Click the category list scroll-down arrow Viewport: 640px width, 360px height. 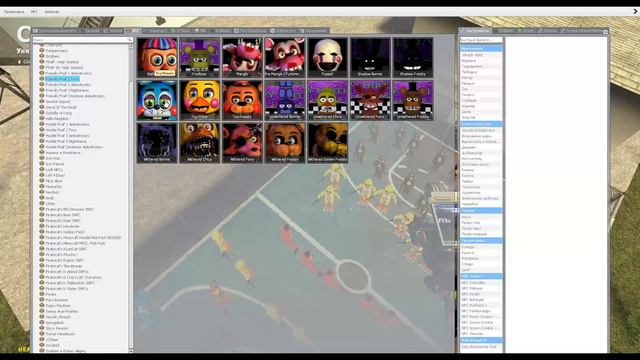131,350
